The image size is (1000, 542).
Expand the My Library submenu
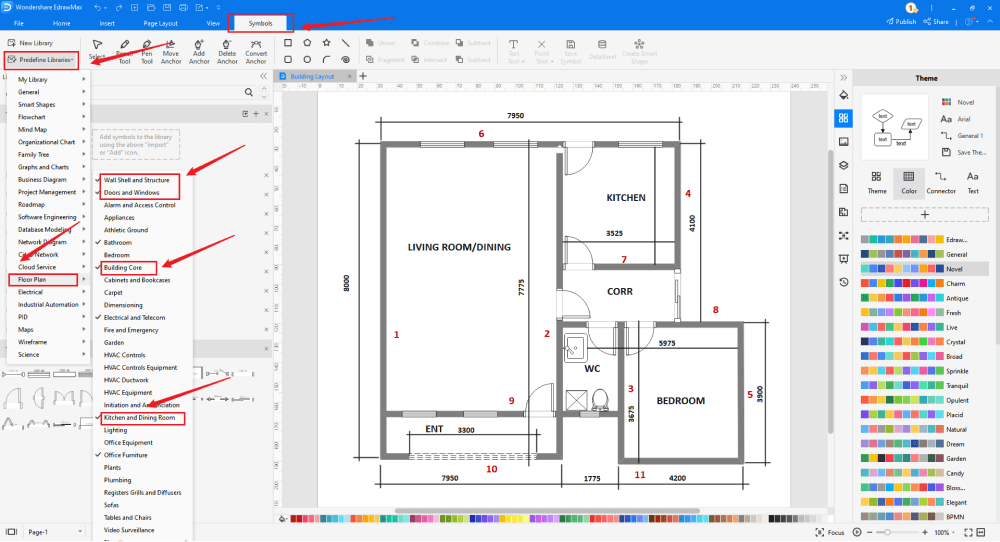coord(48,80)
